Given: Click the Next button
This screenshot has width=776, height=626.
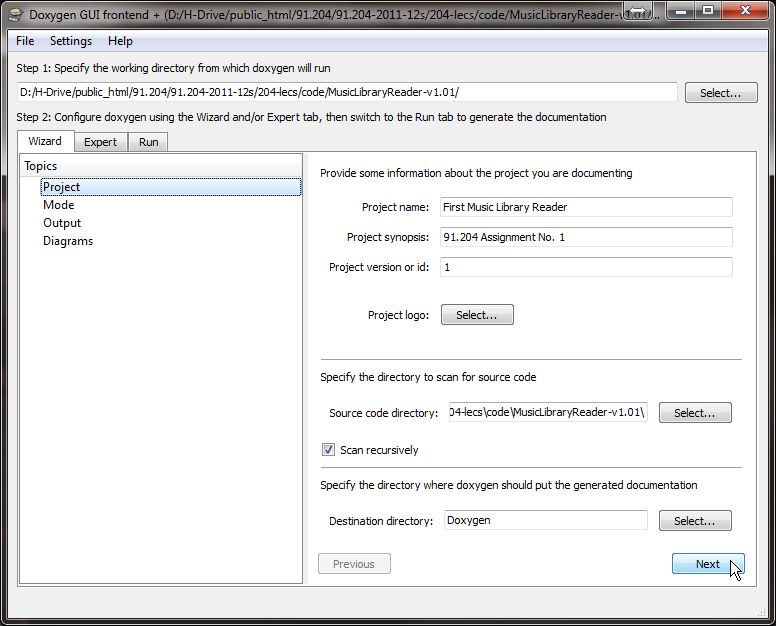Looking at the screenshot, I should (x=708, y=564).
